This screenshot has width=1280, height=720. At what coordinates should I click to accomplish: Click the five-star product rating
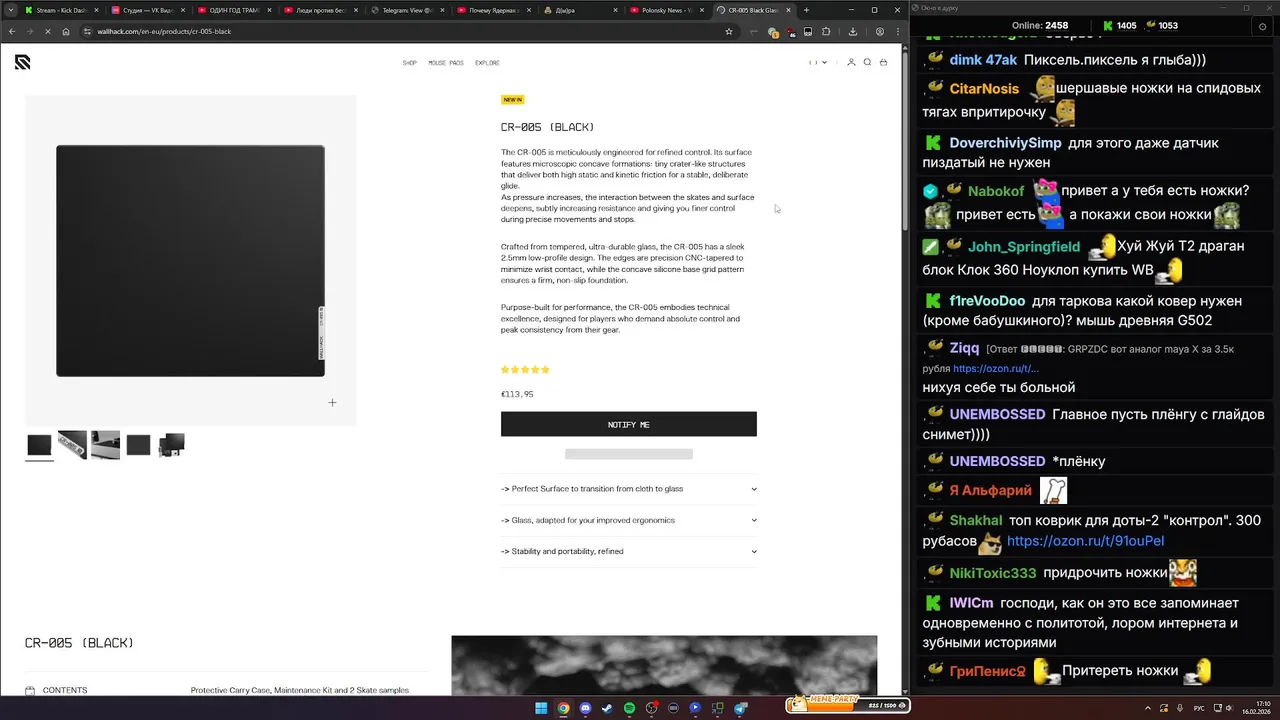click(525, 370)
